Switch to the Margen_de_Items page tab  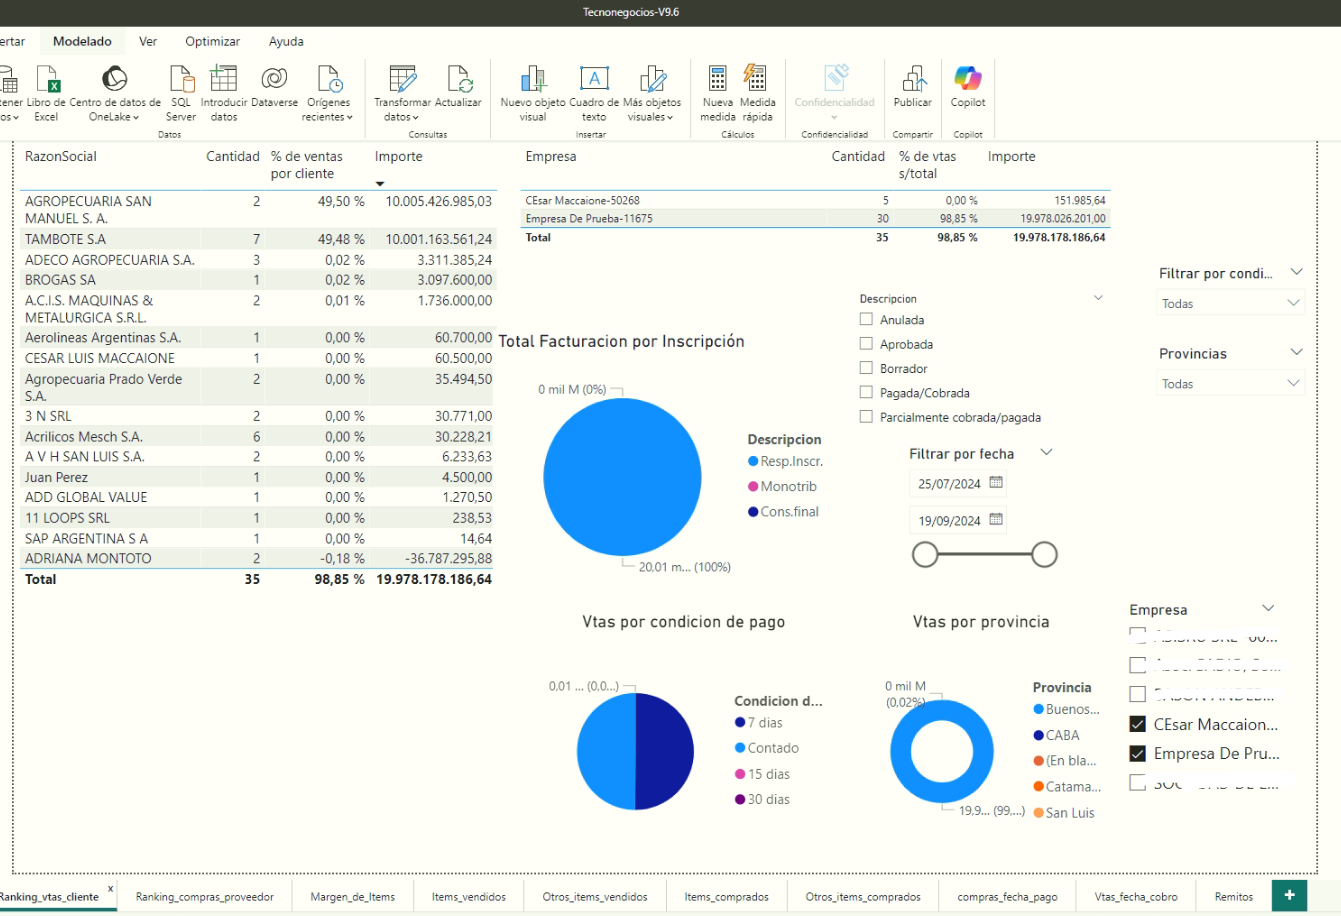352,897
